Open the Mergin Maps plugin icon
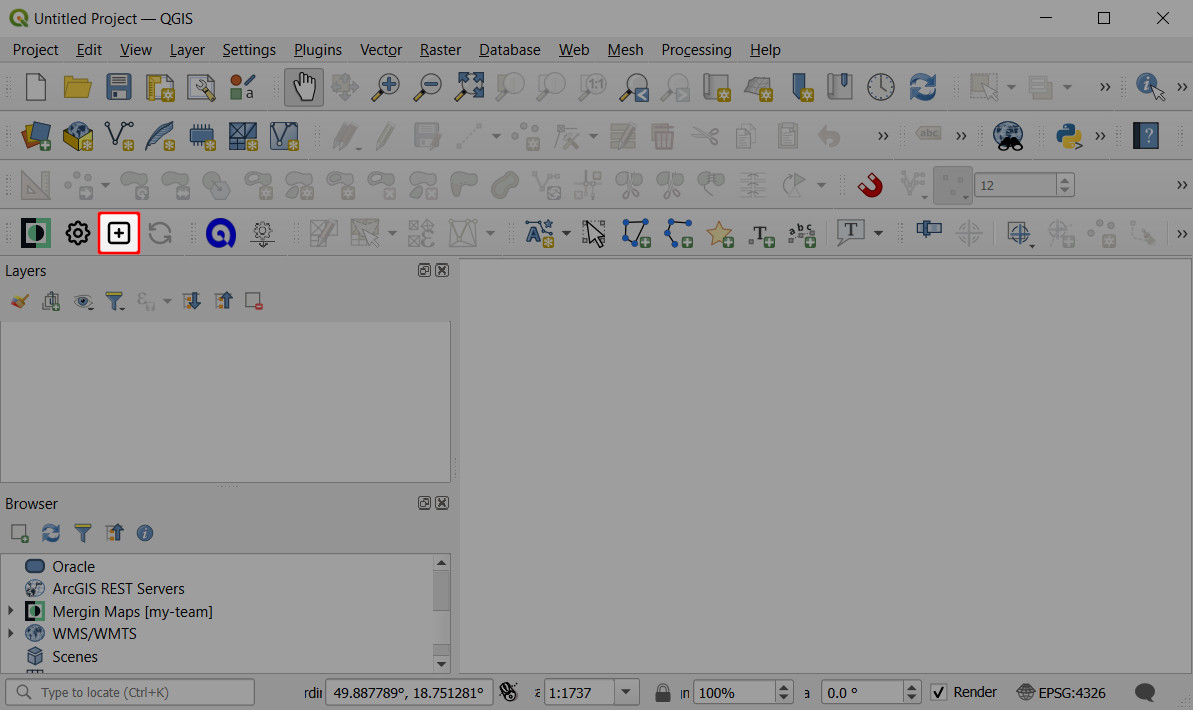 pos(35,233)
